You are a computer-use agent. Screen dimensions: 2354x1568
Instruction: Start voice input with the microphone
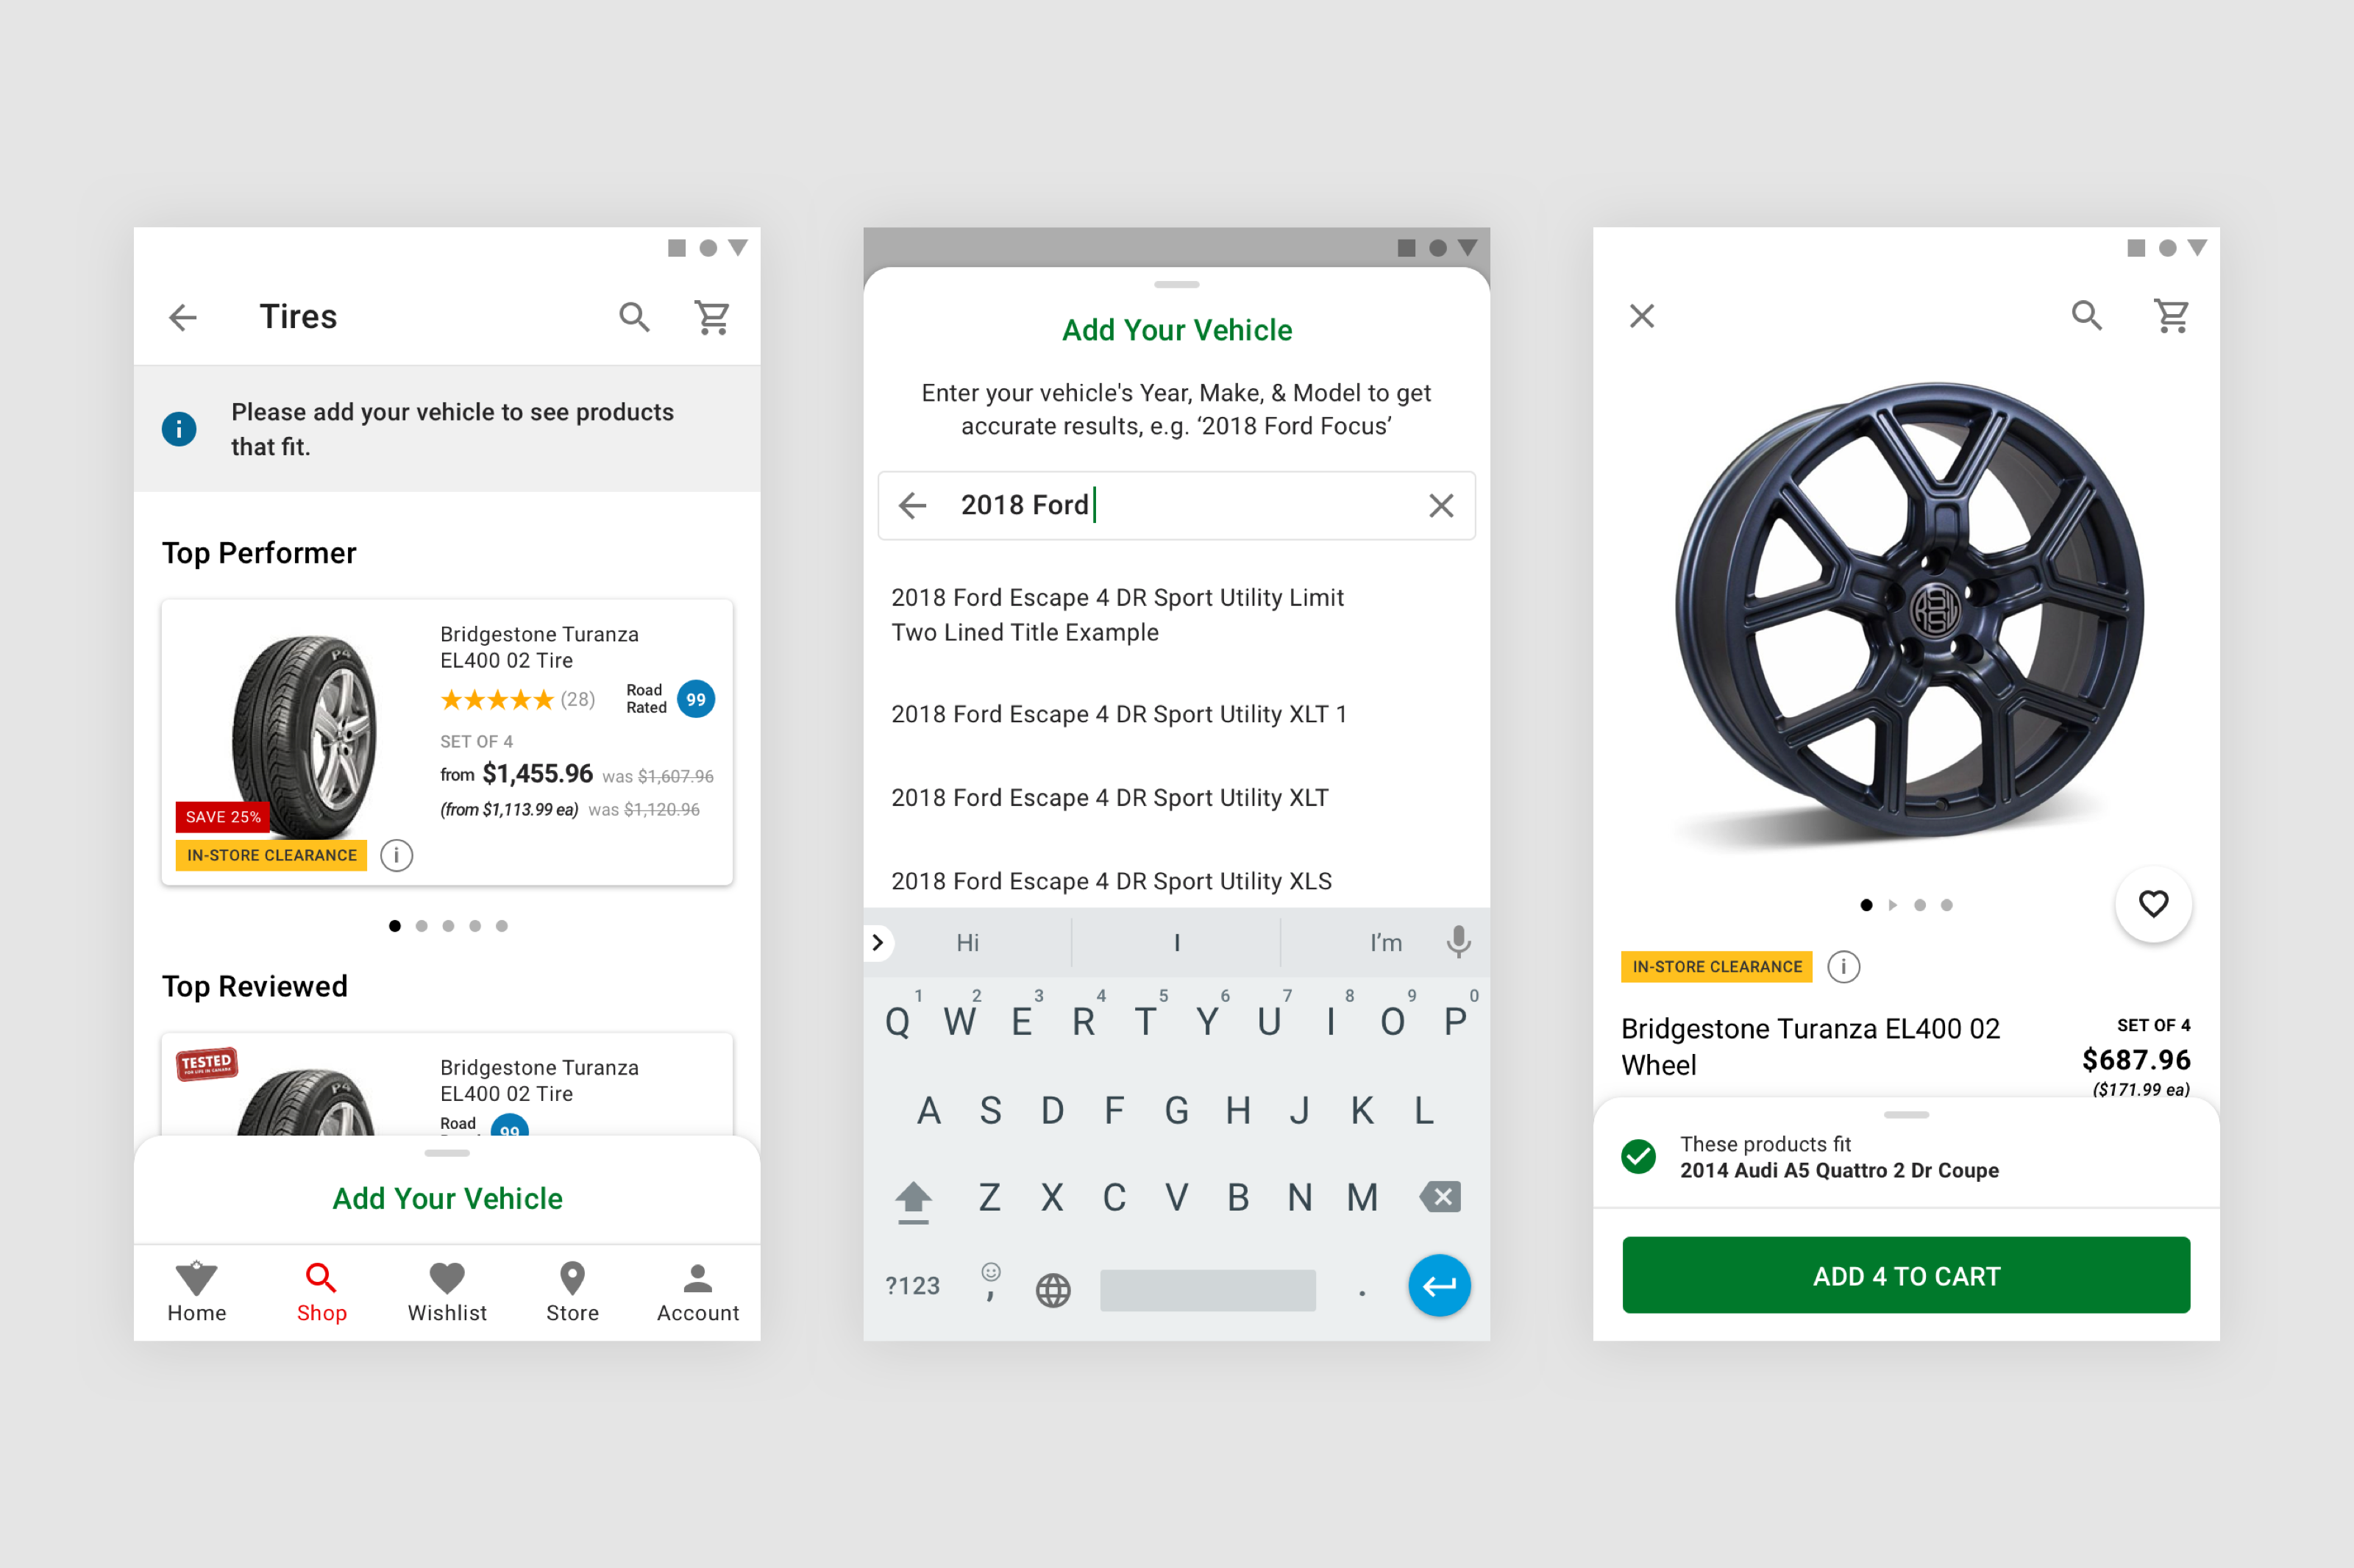point(1459,942)
